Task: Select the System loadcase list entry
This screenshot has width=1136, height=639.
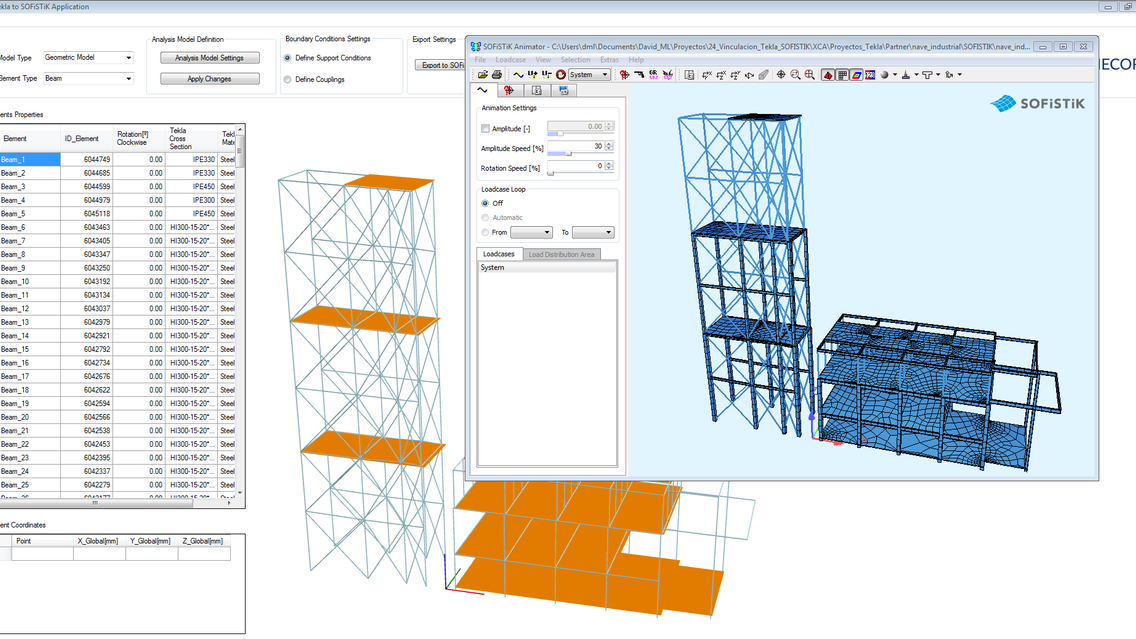Action: pyautogui.click(x=547, y=267)
